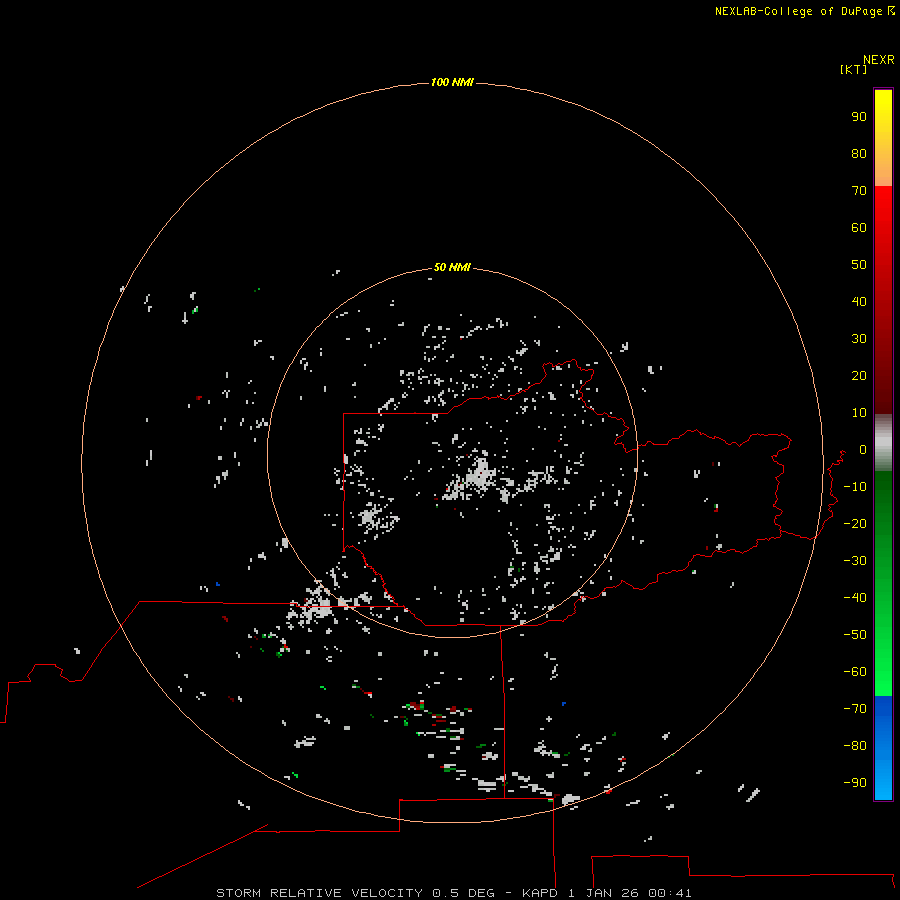Click the -90 value on the velocity scale

[855, 782]
